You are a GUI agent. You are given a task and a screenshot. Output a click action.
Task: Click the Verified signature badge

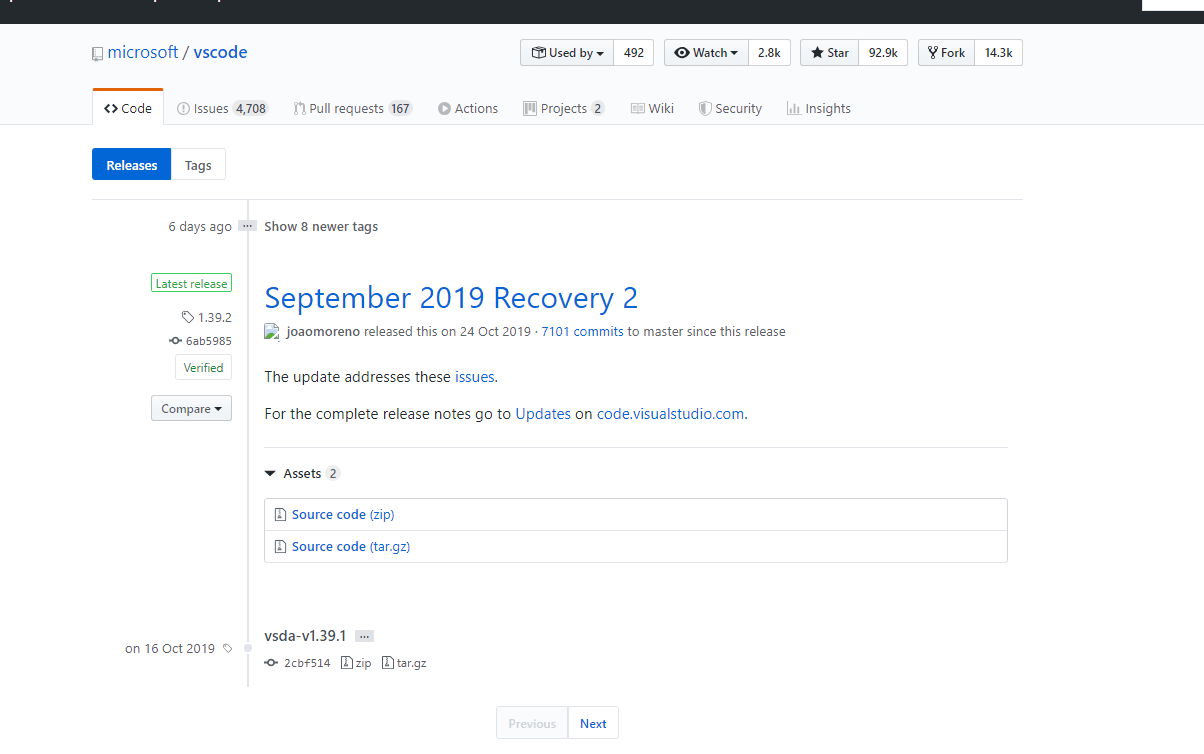pyautogui.click(x=203, y=367)
